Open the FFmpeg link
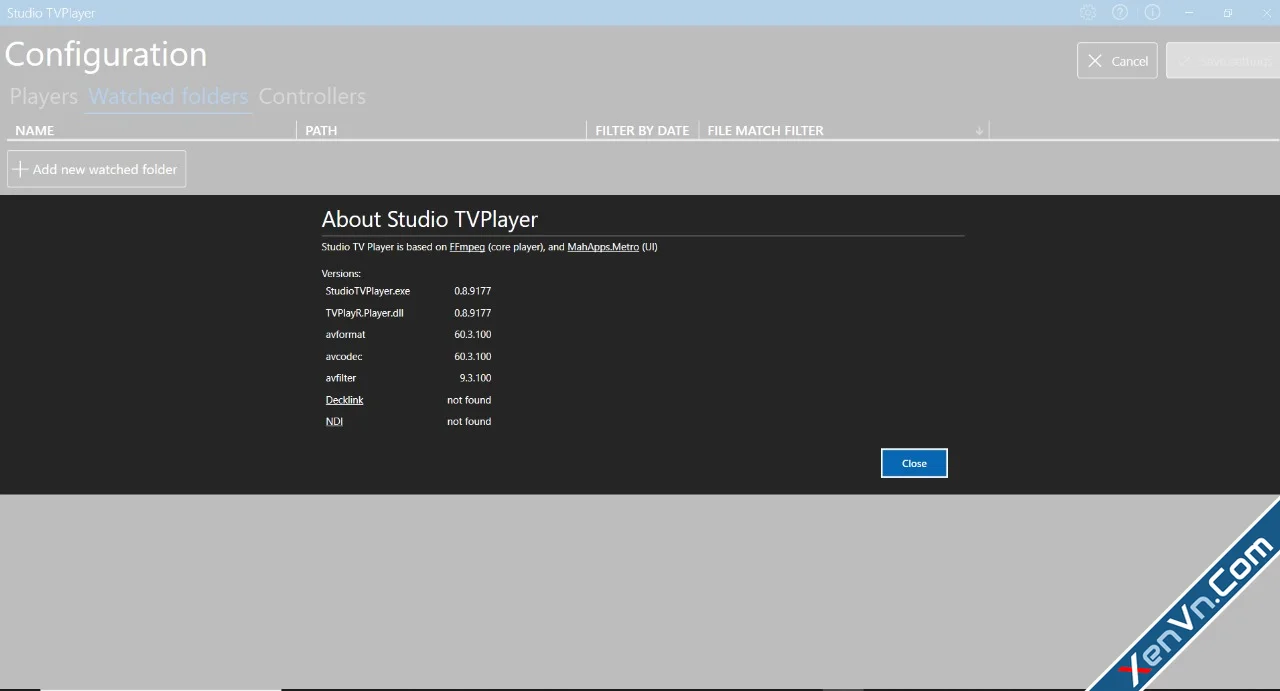This screenshot has height=691, width=1280. (x=467, y=247)
